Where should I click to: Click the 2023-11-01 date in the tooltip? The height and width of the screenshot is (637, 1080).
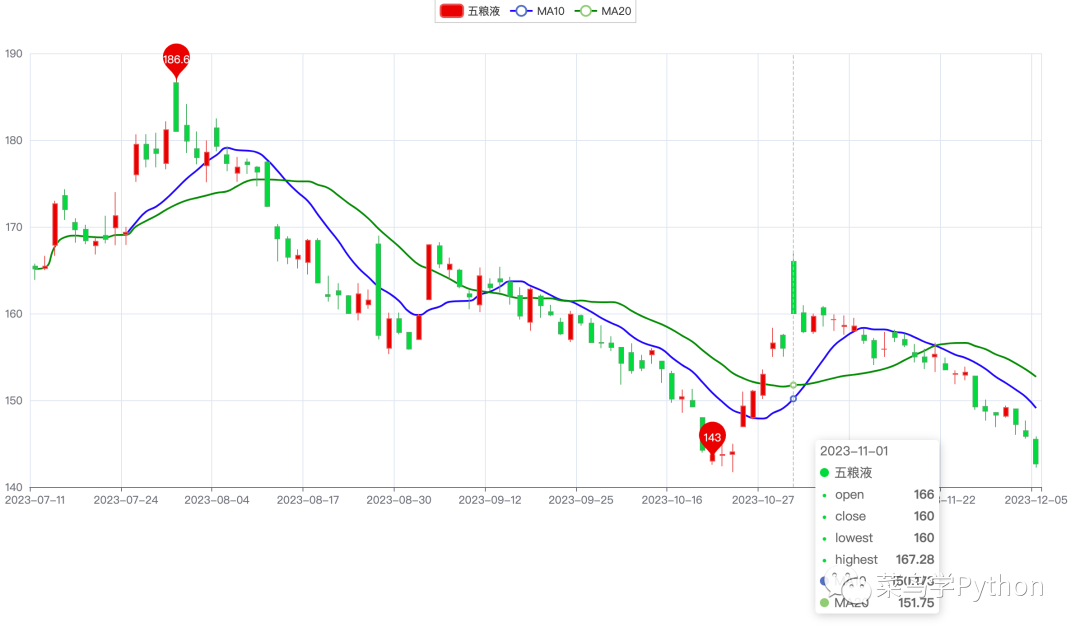[854, 451]
